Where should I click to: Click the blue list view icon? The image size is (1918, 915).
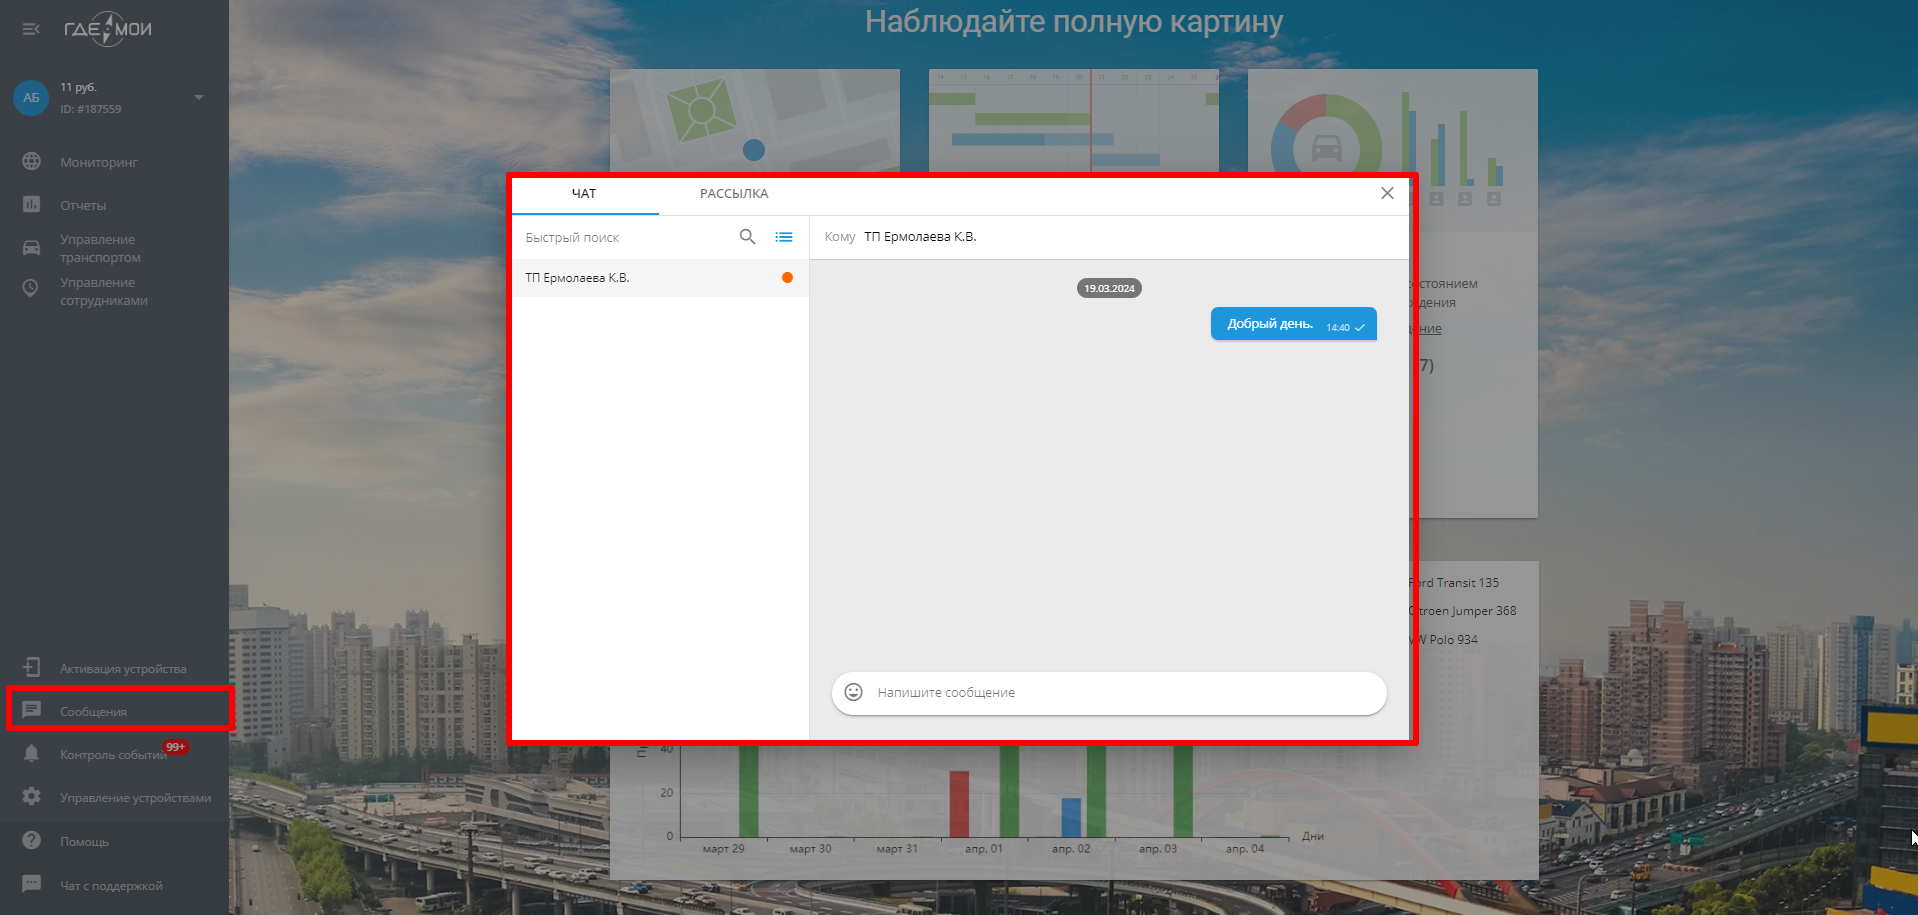click(x=784, y=237)
